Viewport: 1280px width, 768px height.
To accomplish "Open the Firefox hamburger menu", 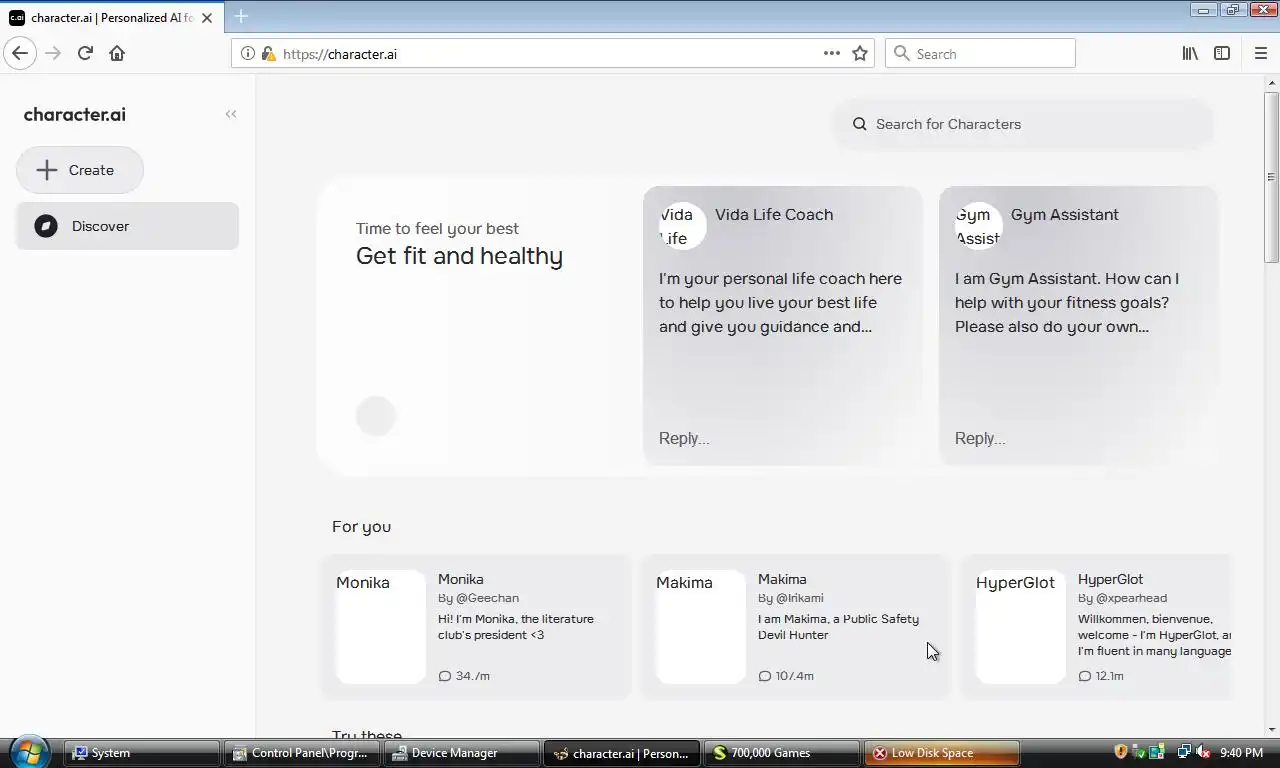I will pyautogui.click(x=1260, y=53).
